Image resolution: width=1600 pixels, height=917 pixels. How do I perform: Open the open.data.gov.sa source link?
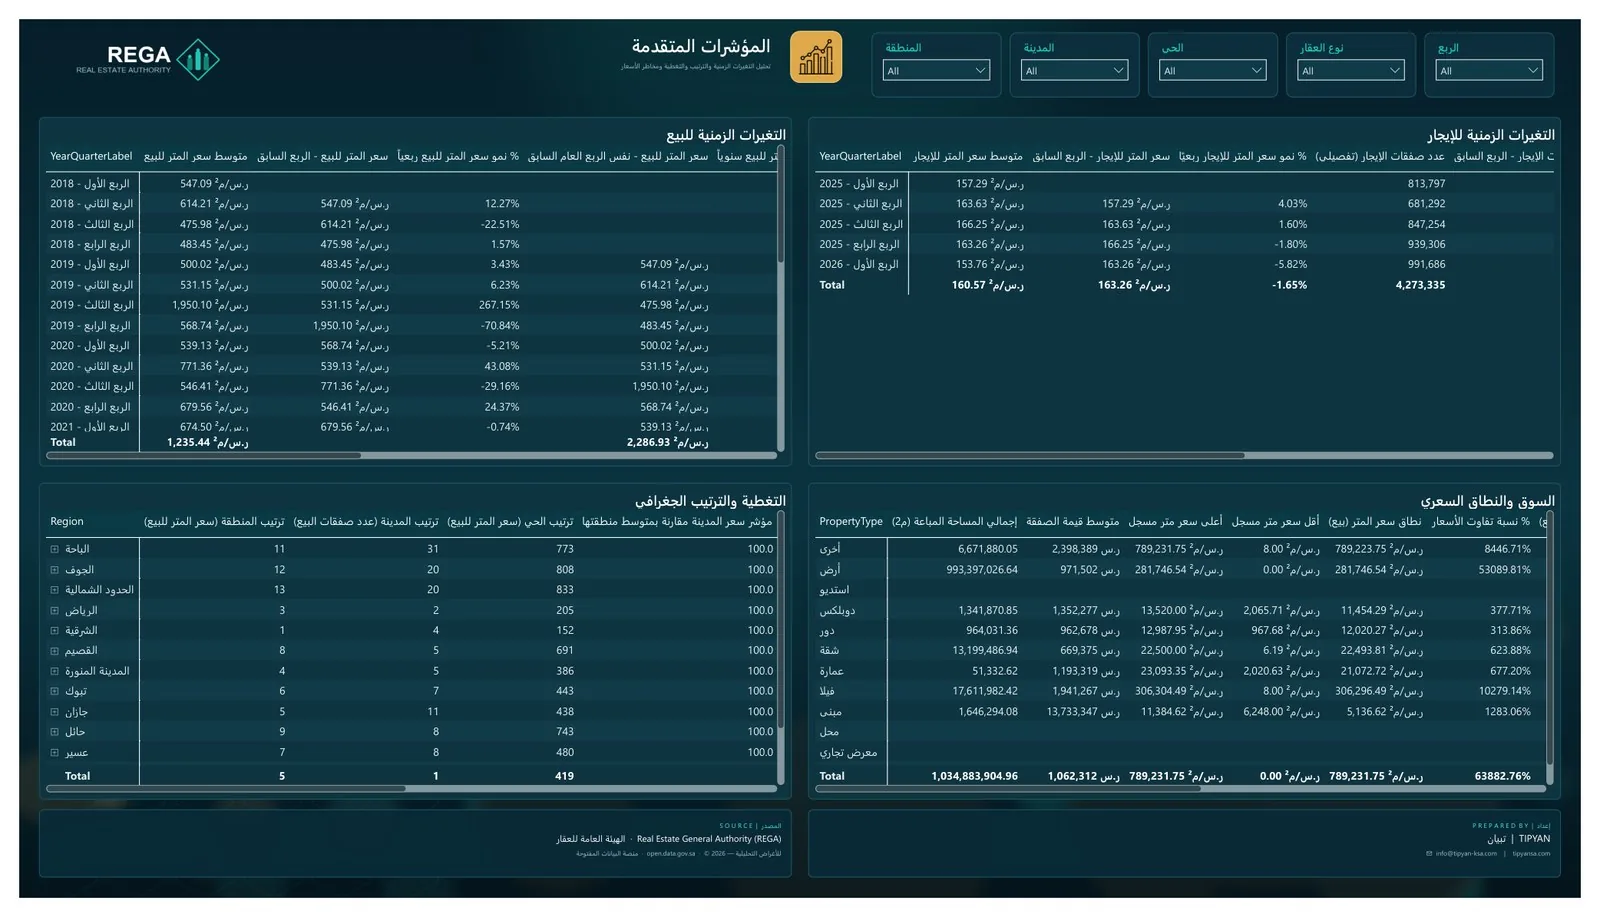tap(670, 853)
